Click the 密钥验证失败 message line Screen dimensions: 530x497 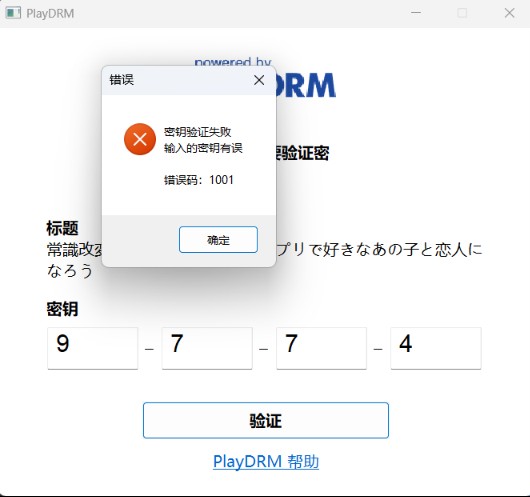point(197,132)
